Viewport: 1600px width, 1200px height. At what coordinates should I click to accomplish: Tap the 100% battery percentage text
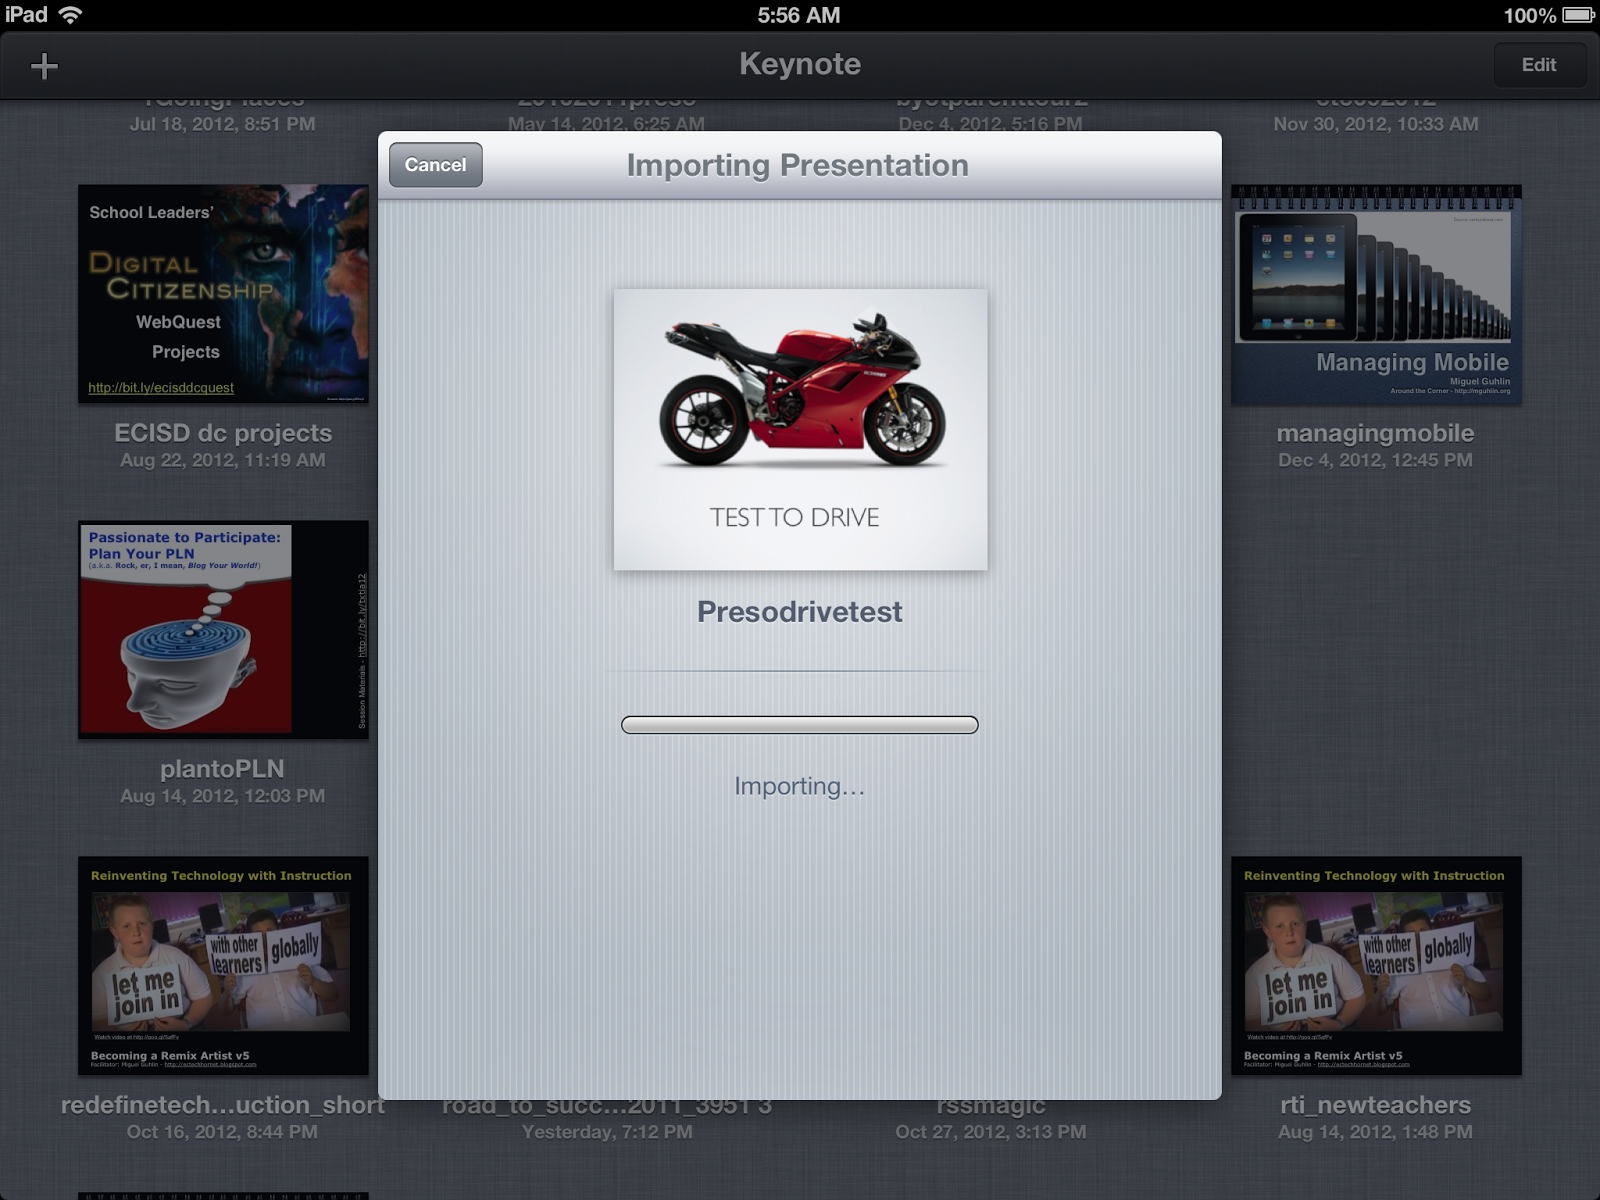pyautogui.click(x=1530, y=15)
